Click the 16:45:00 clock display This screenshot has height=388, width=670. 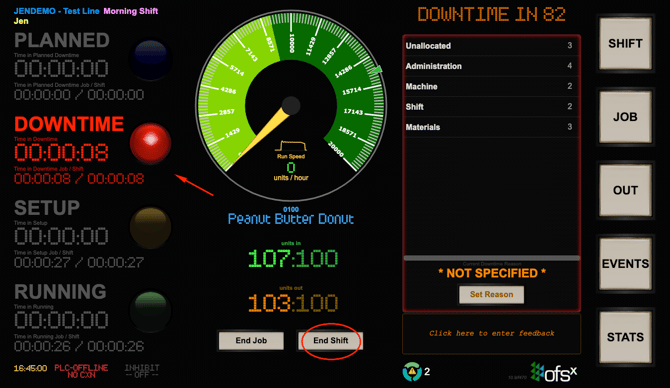[x=30, y=368]
